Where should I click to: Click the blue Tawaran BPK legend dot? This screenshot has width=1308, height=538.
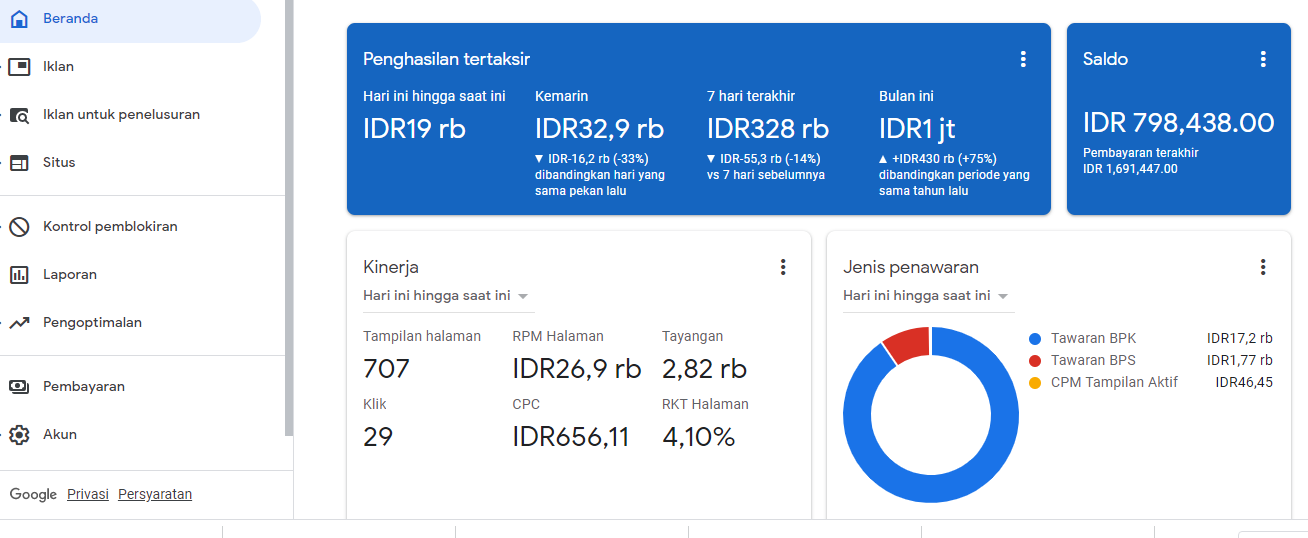(1034, 339)
